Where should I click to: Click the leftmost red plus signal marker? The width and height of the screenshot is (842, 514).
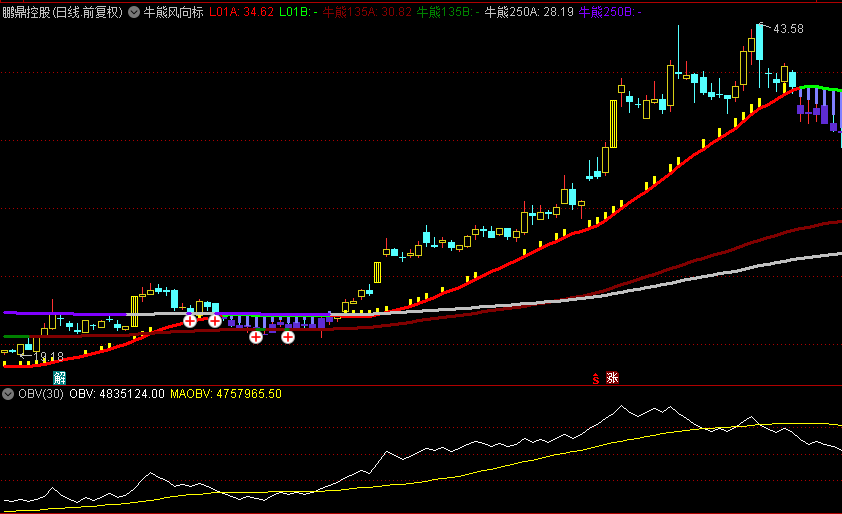click(x=190, y=321)
